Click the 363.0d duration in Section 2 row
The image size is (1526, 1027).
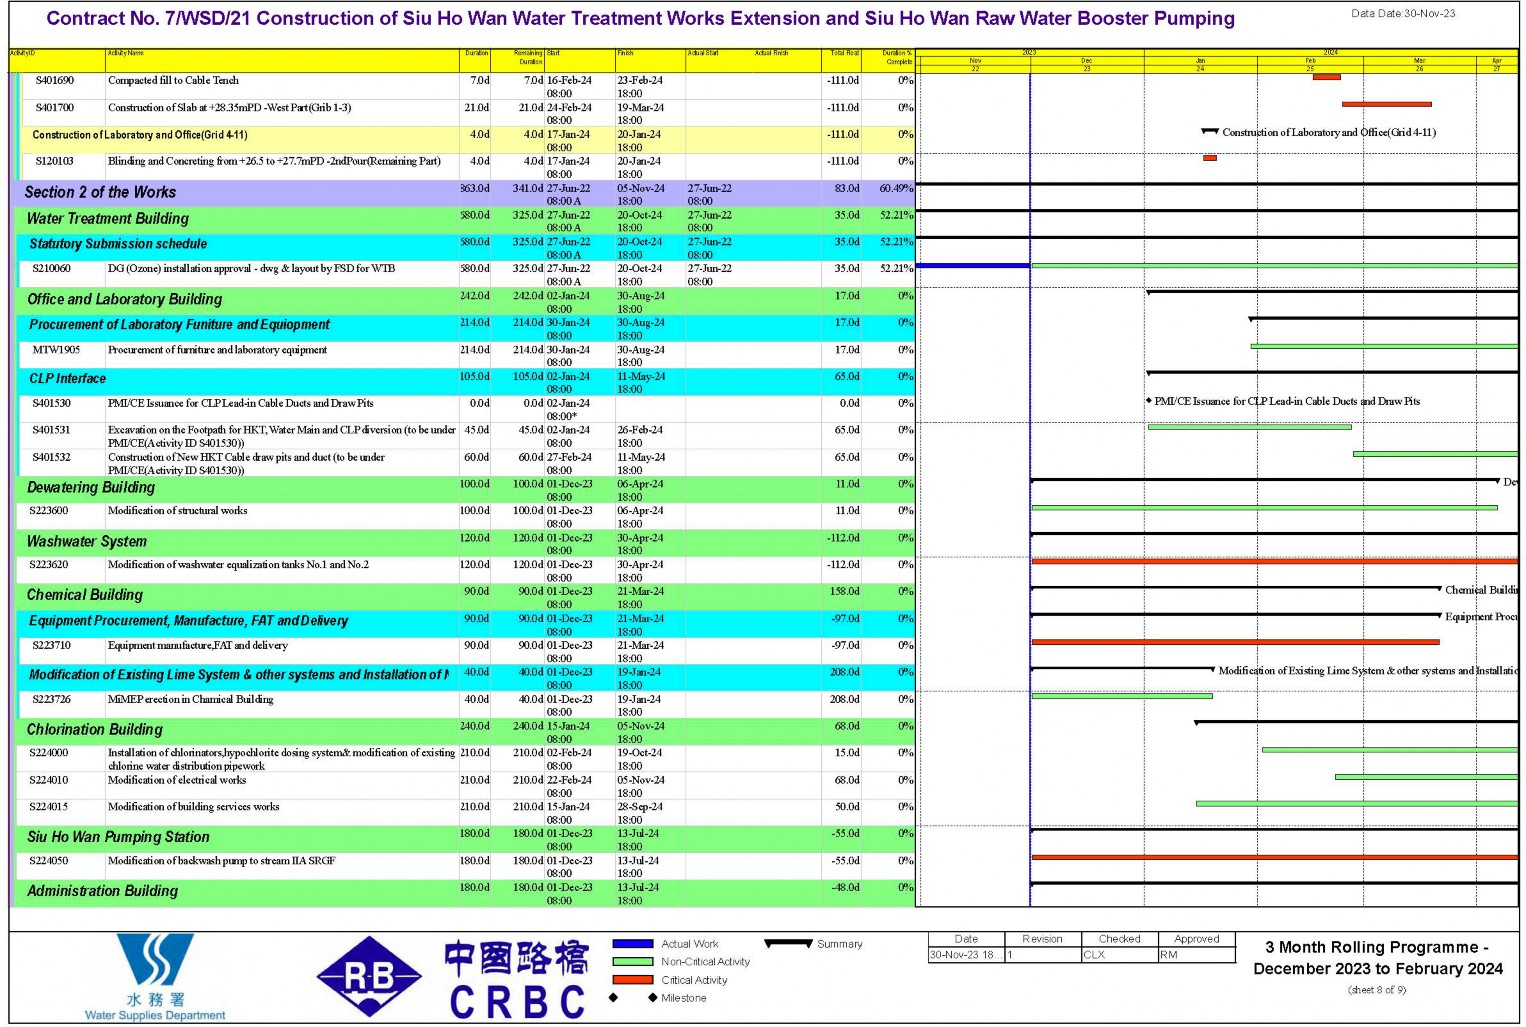pyautogui.click(x=475, y=188)
